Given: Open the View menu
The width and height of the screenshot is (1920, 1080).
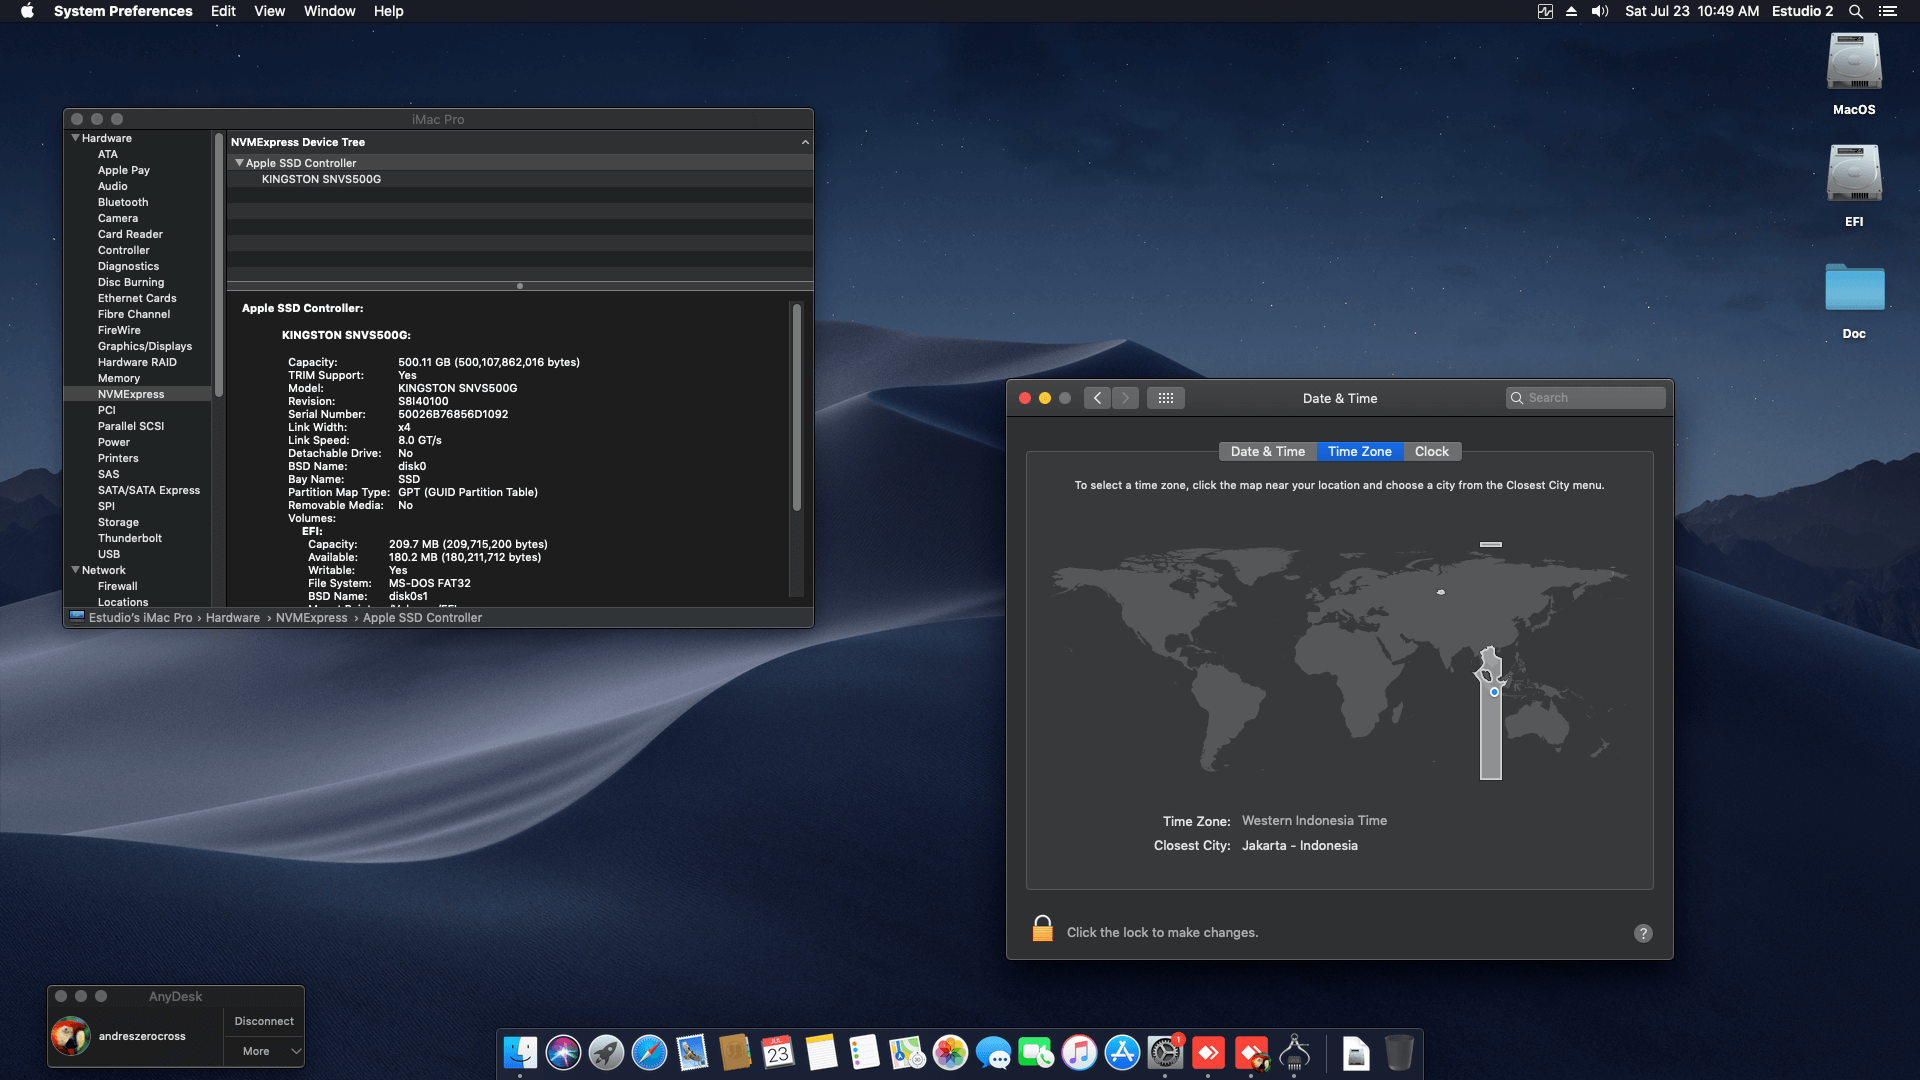Looking at the screenshot, I should pyautogui.click(x=269, y=11).
